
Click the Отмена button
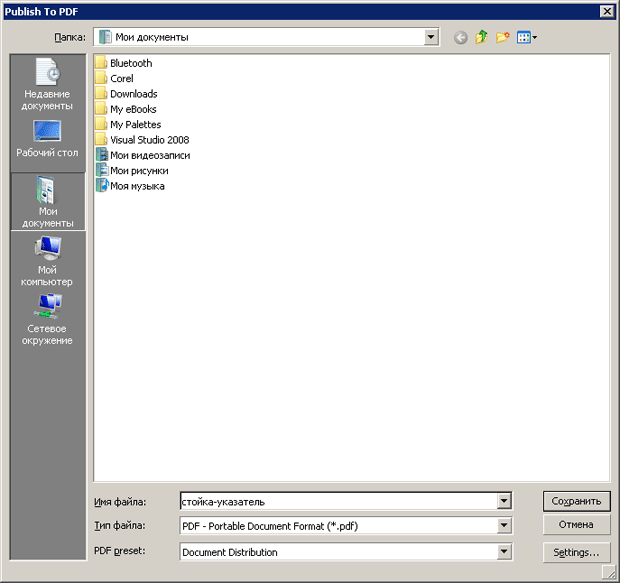click(576, 525)
